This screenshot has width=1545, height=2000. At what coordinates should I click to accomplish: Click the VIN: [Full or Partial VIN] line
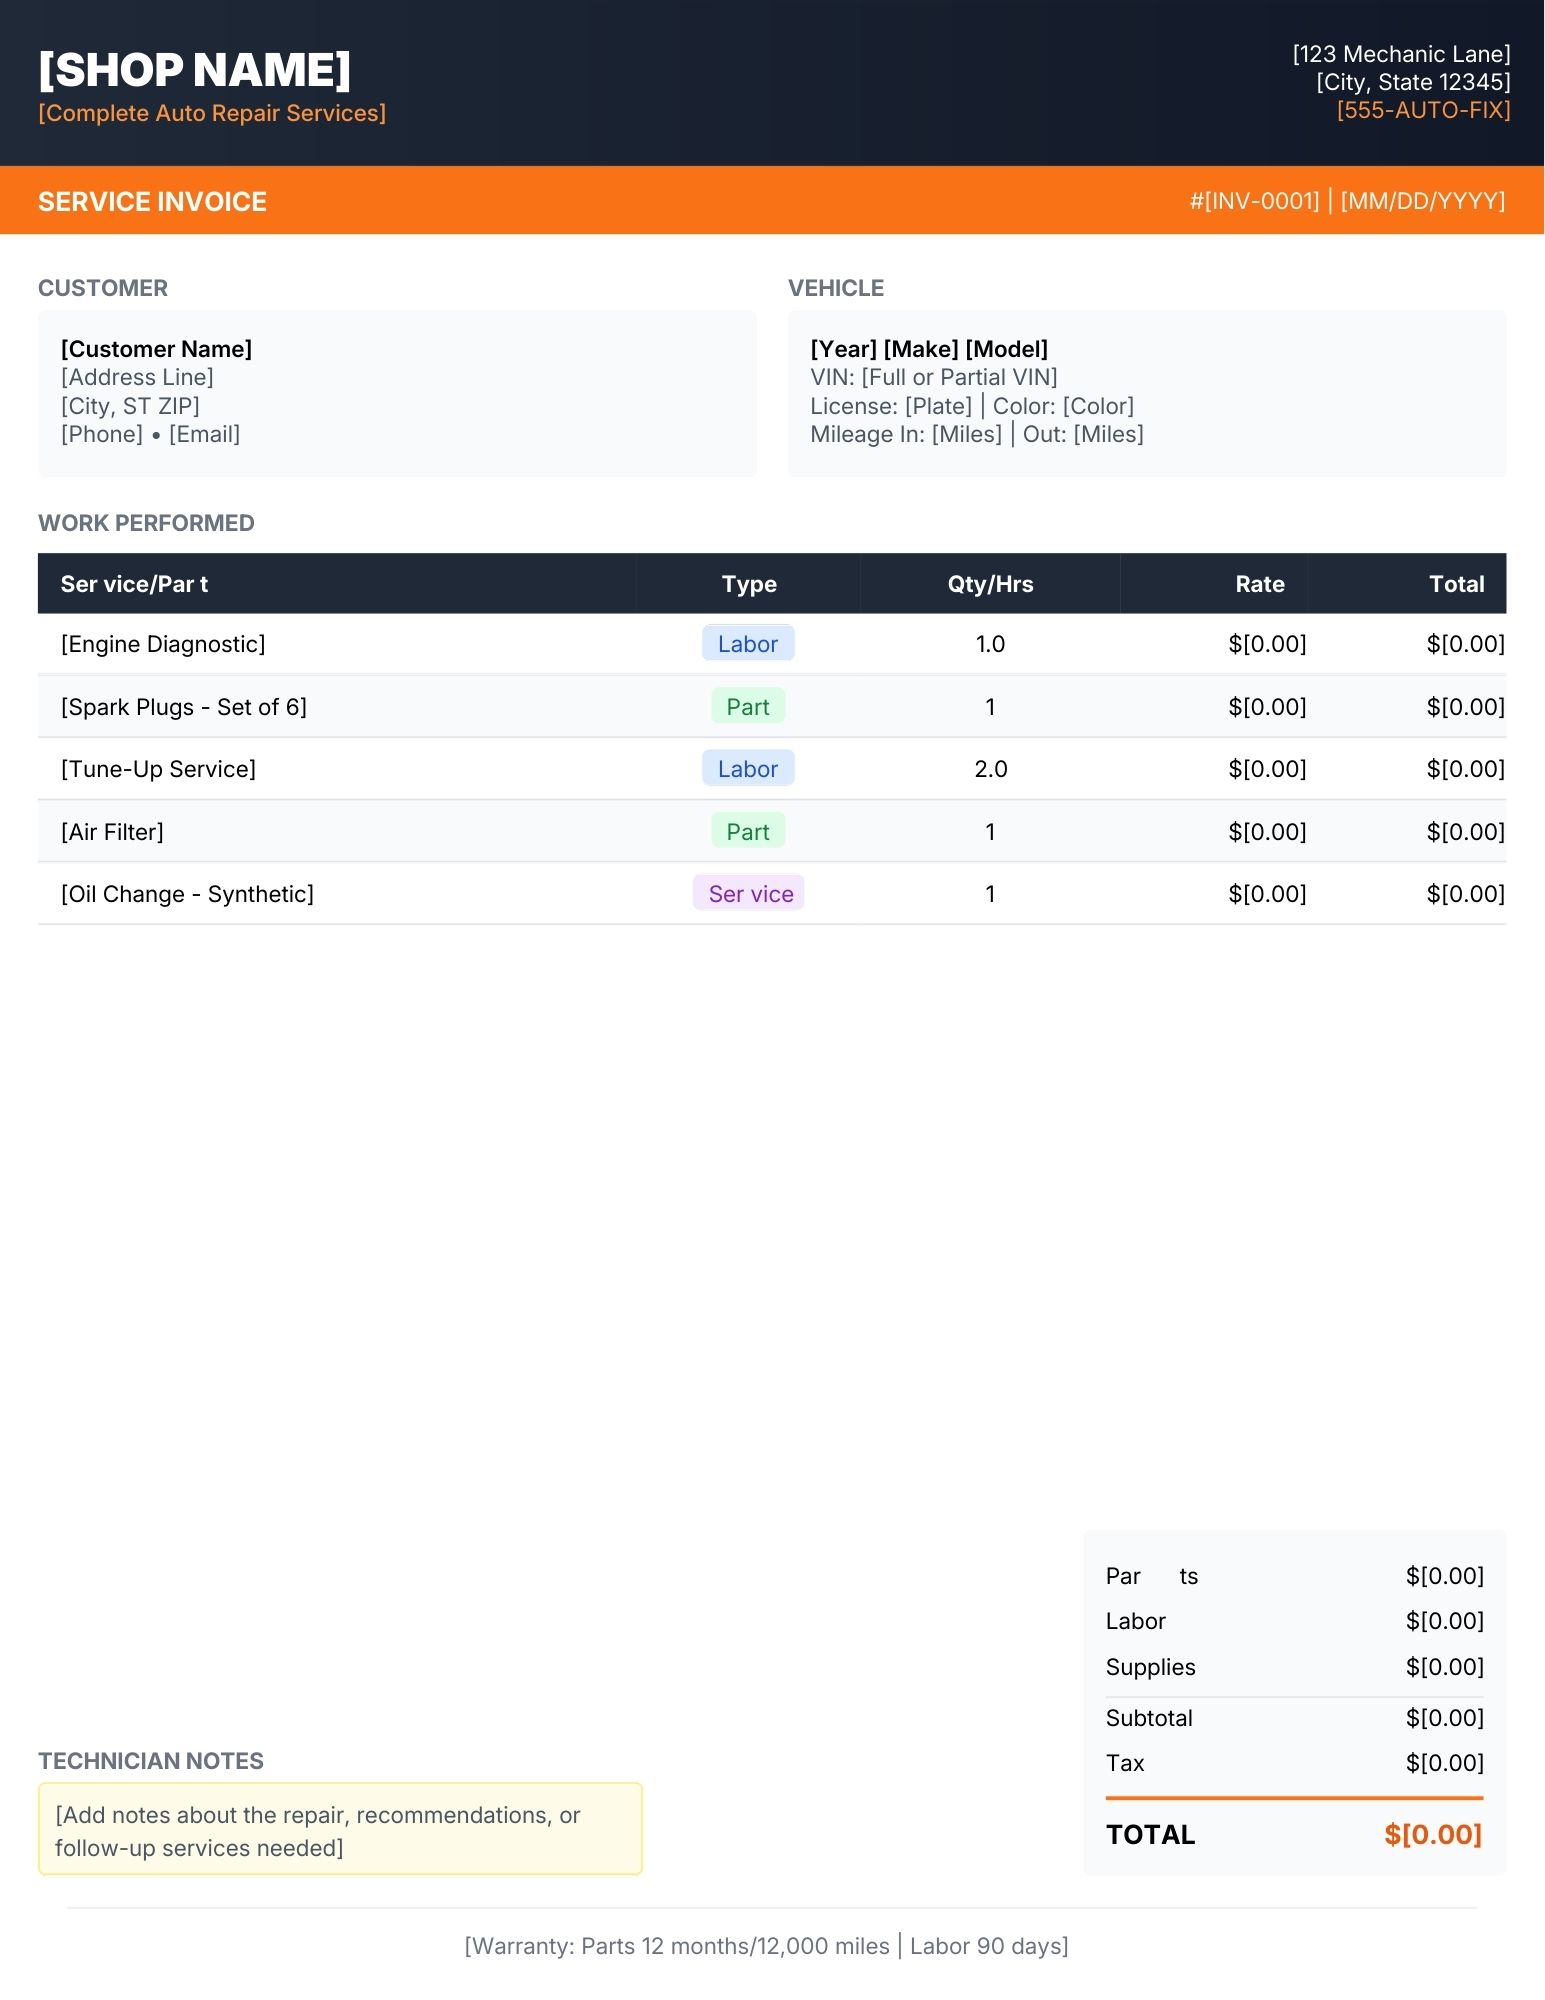(934, 377)
